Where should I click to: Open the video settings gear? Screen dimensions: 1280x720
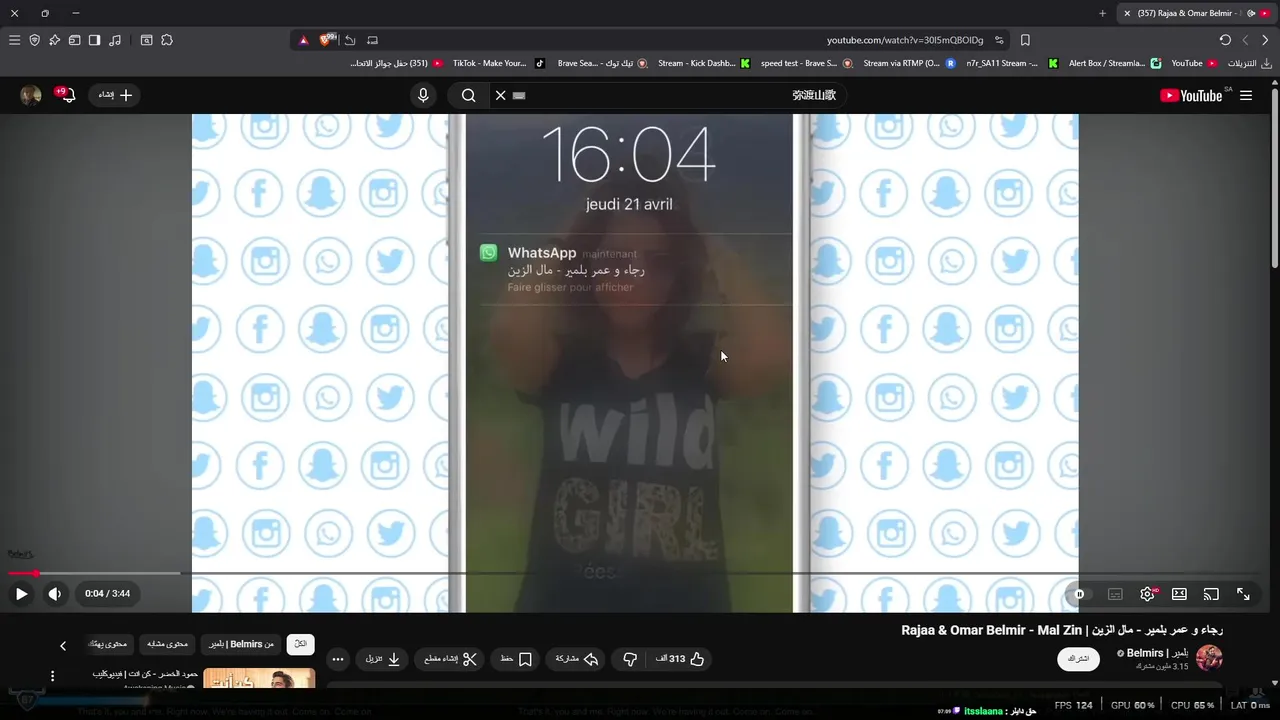coord(1148,594)
